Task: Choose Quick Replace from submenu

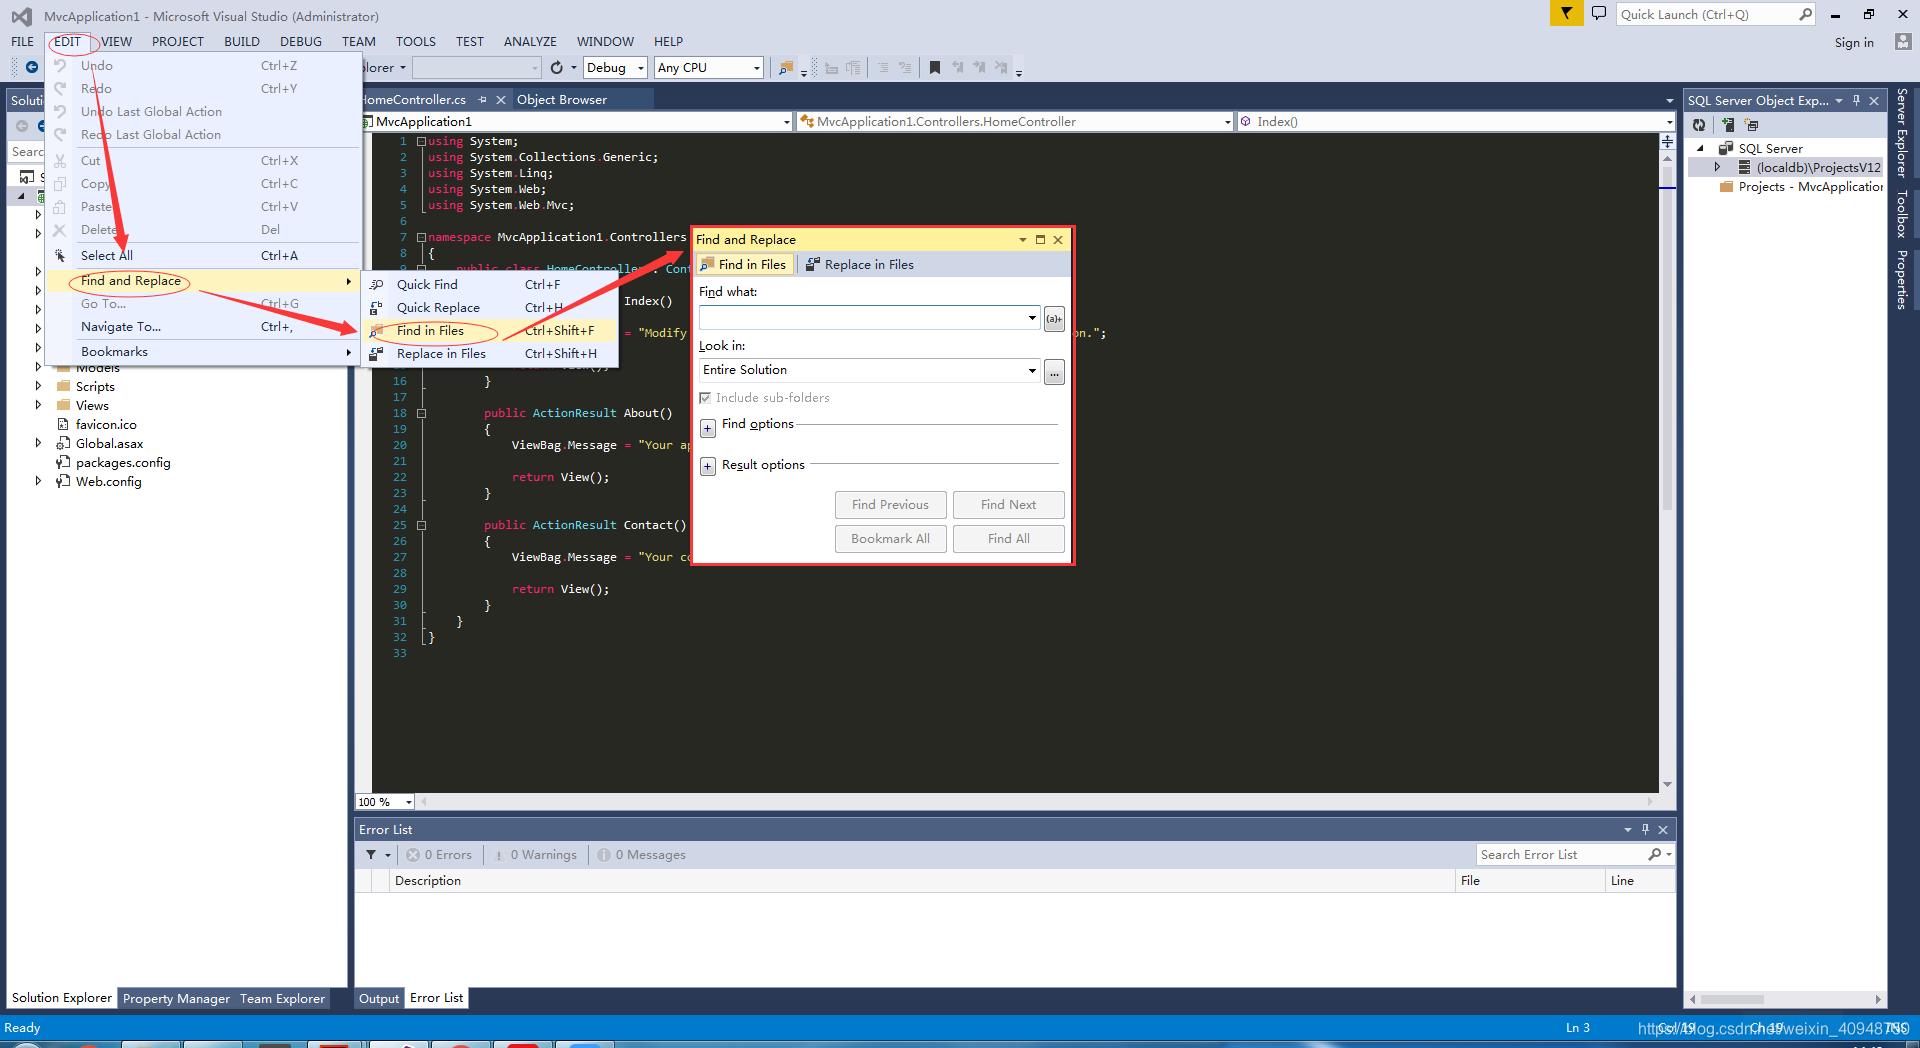Action: pyautogui.click(x=489, y=307)
